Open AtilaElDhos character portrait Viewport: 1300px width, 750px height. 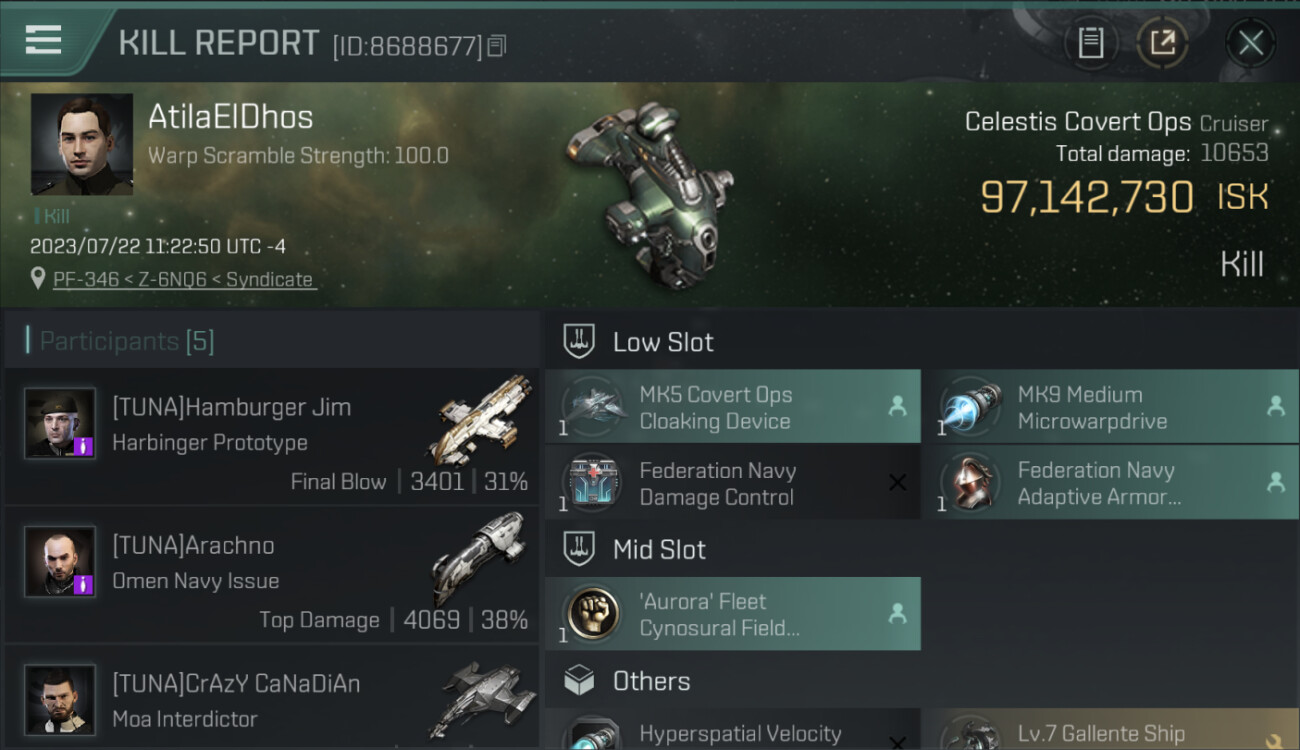point(82,144)
